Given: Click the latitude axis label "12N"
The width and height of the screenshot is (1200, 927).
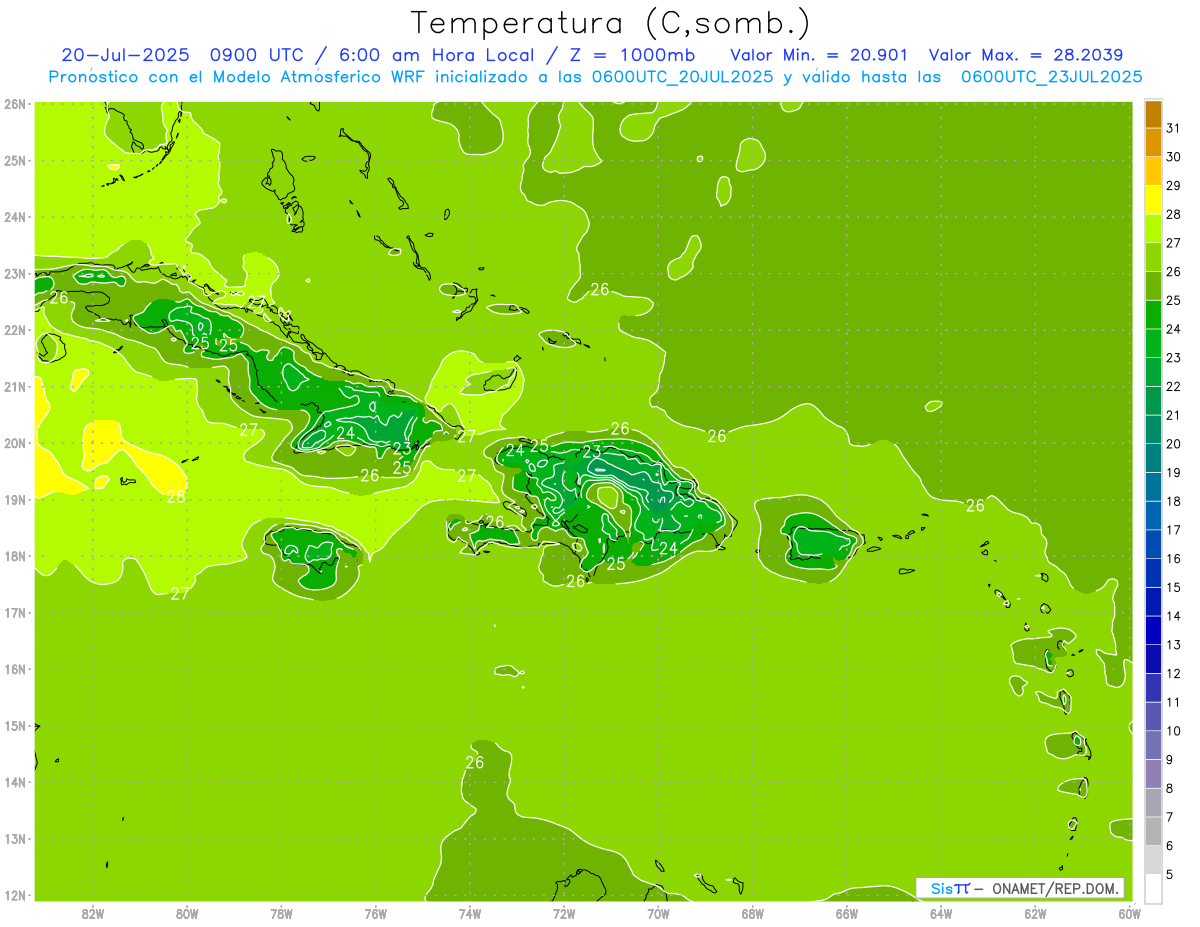Looking at the screenshot, I should [x=15, y=895].
